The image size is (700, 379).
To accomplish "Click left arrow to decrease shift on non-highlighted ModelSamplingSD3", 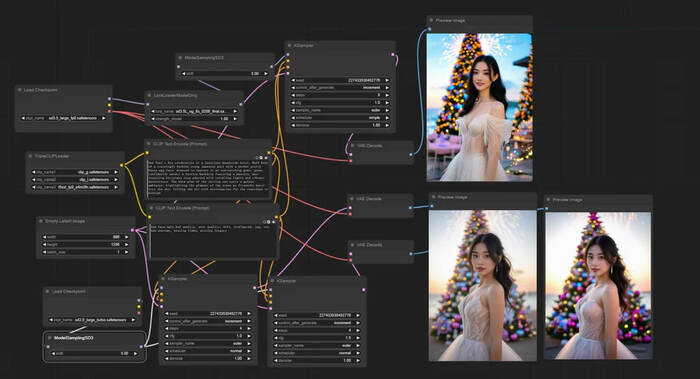I will click(183, 74).
